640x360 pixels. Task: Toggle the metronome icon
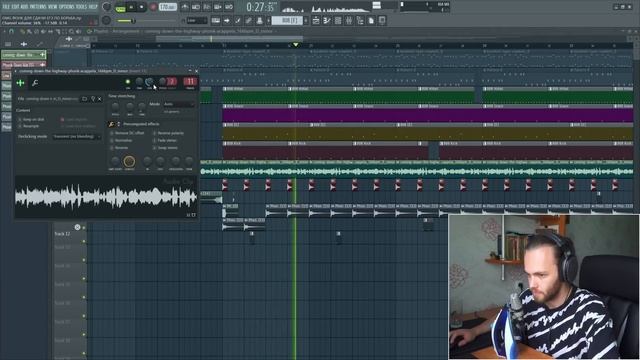[185, 7]
